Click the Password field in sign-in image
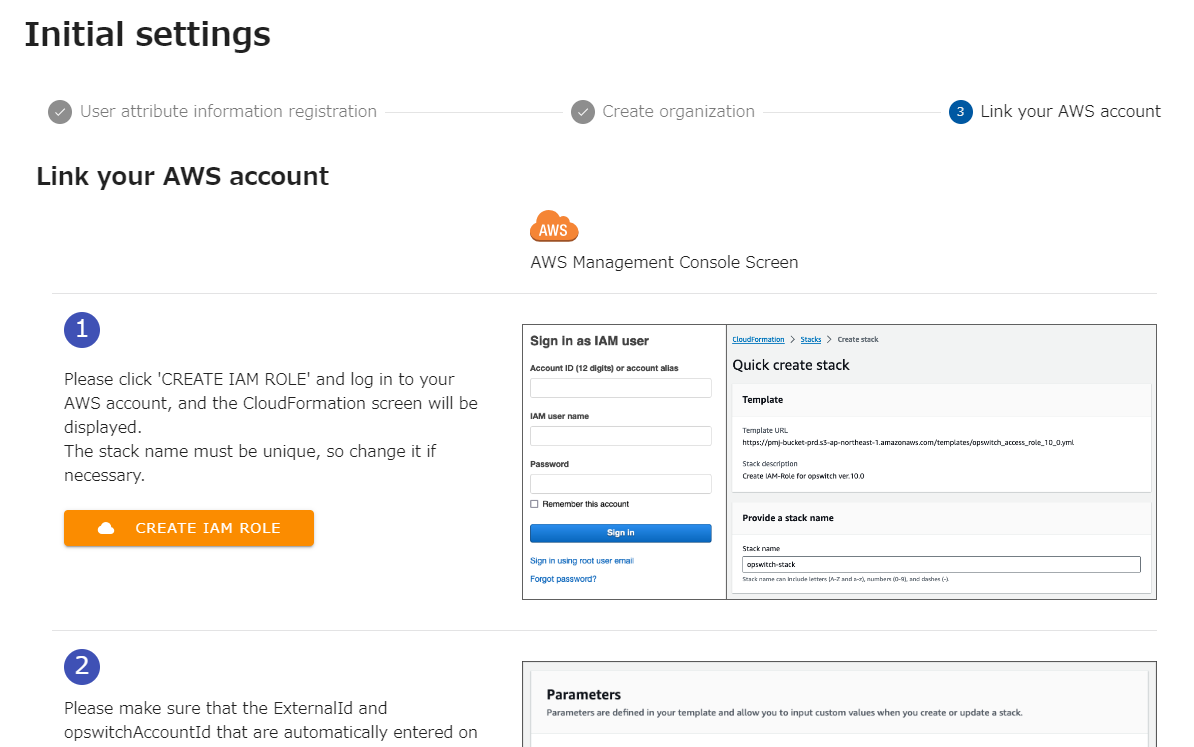 621,484
